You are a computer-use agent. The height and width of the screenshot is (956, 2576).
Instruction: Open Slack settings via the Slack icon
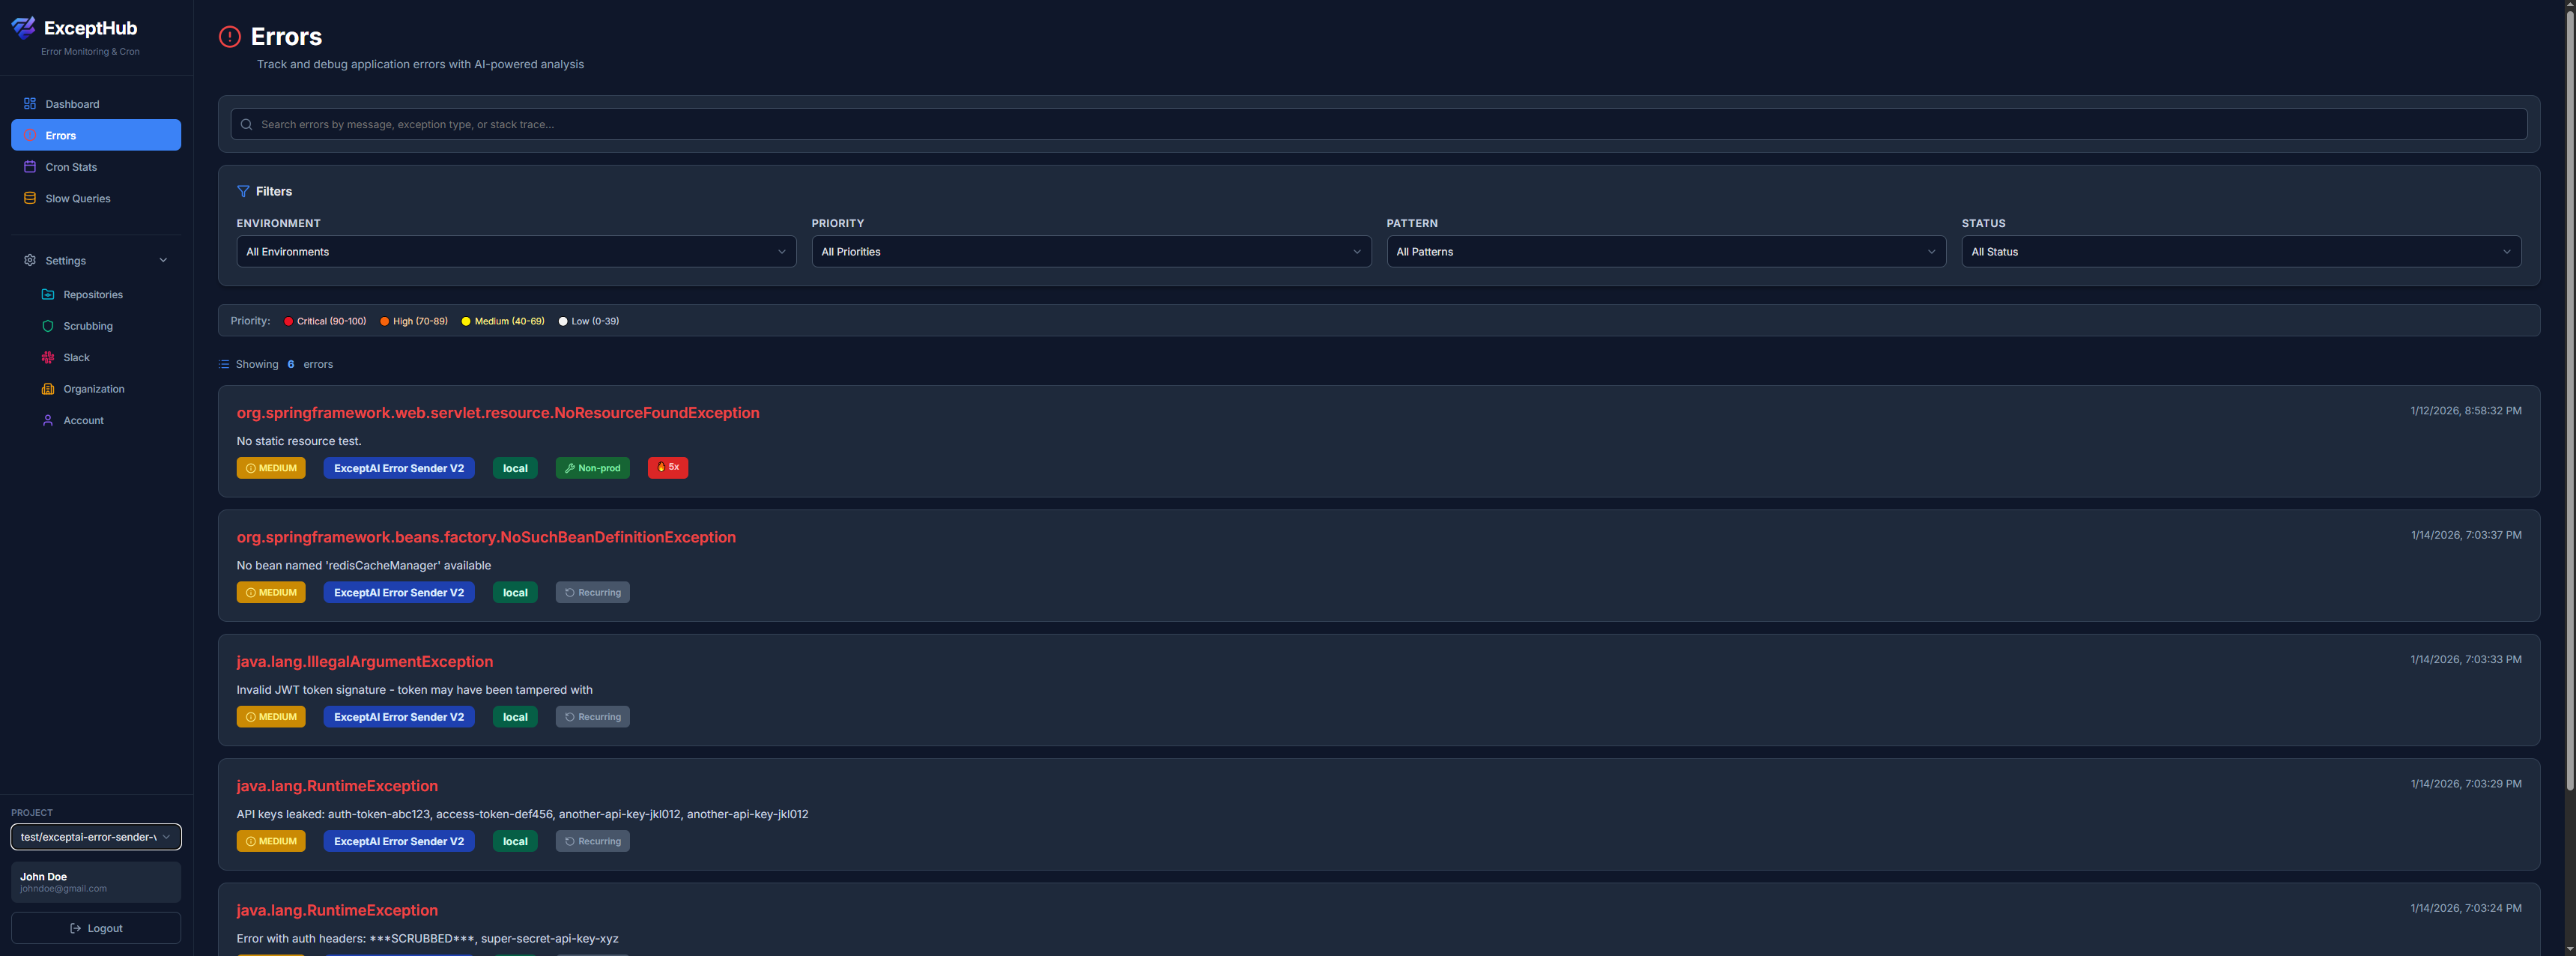(x=47, y=357)
